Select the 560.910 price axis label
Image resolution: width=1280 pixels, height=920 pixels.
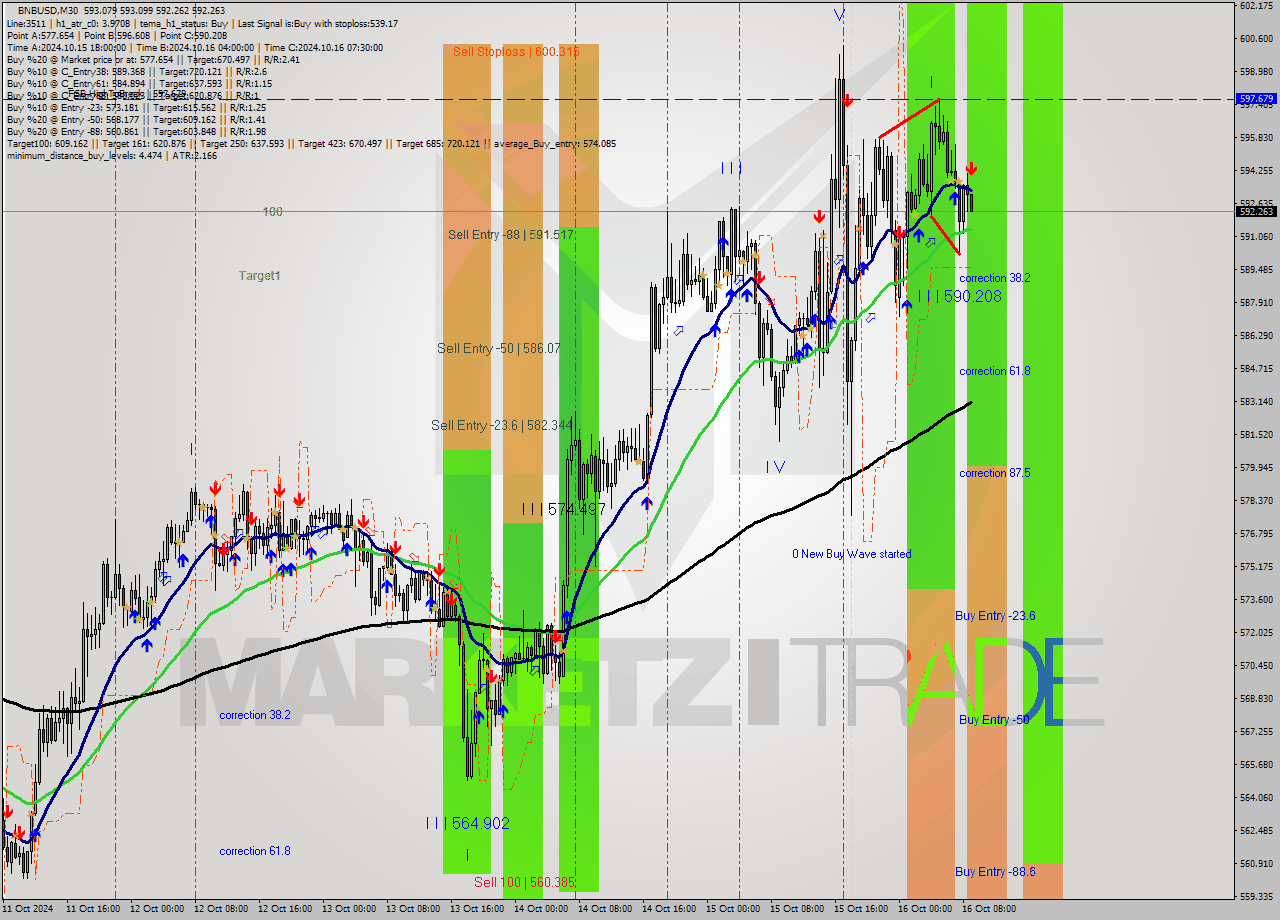click(x=1256, y=864)
